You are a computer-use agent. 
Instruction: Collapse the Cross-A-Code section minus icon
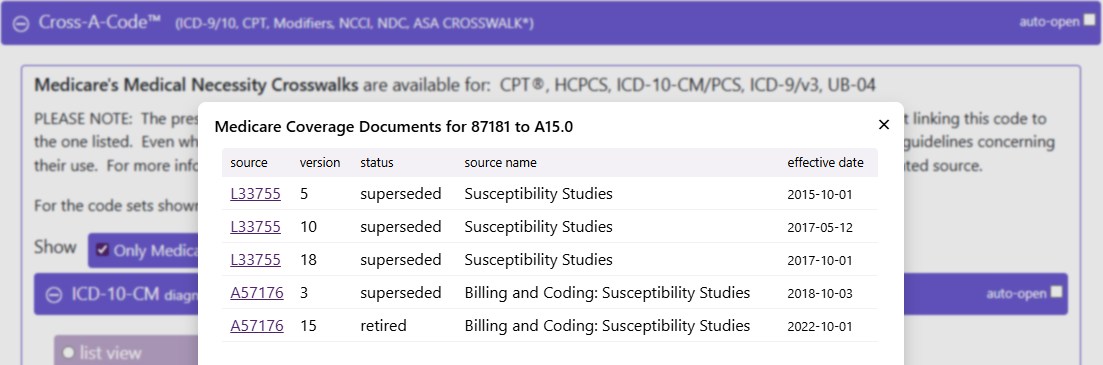tap(21, 23)
